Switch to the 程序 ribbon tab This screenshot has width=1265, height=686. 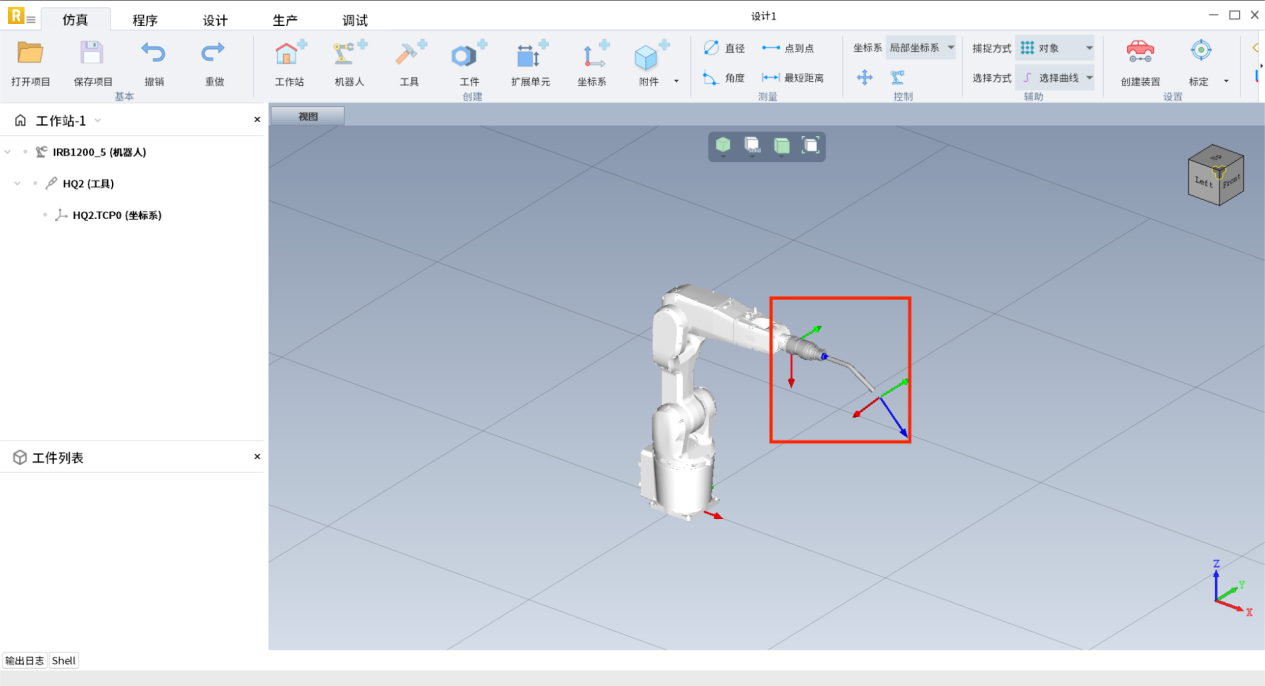pos(145,20)
